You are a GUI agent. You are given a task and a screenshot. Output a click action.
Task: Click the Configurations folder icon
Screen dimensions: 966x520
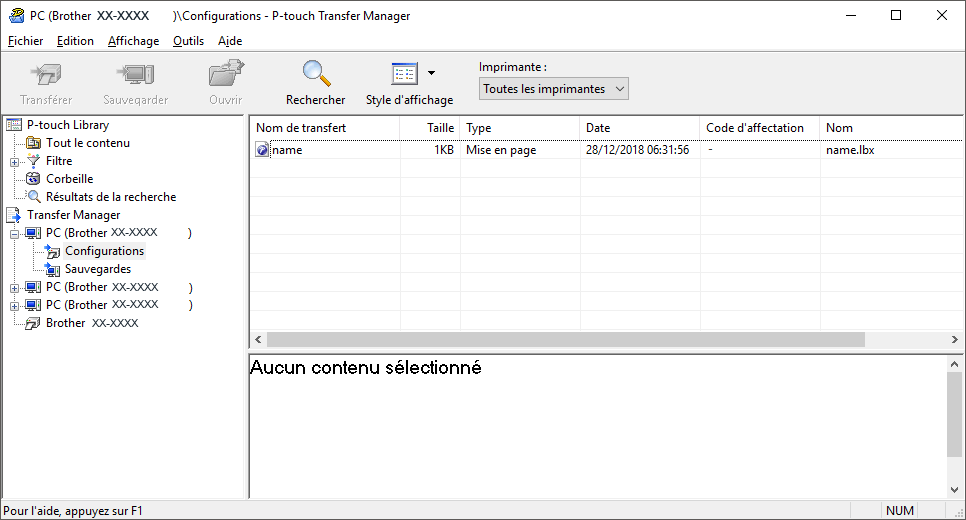(x=52, y=251)
